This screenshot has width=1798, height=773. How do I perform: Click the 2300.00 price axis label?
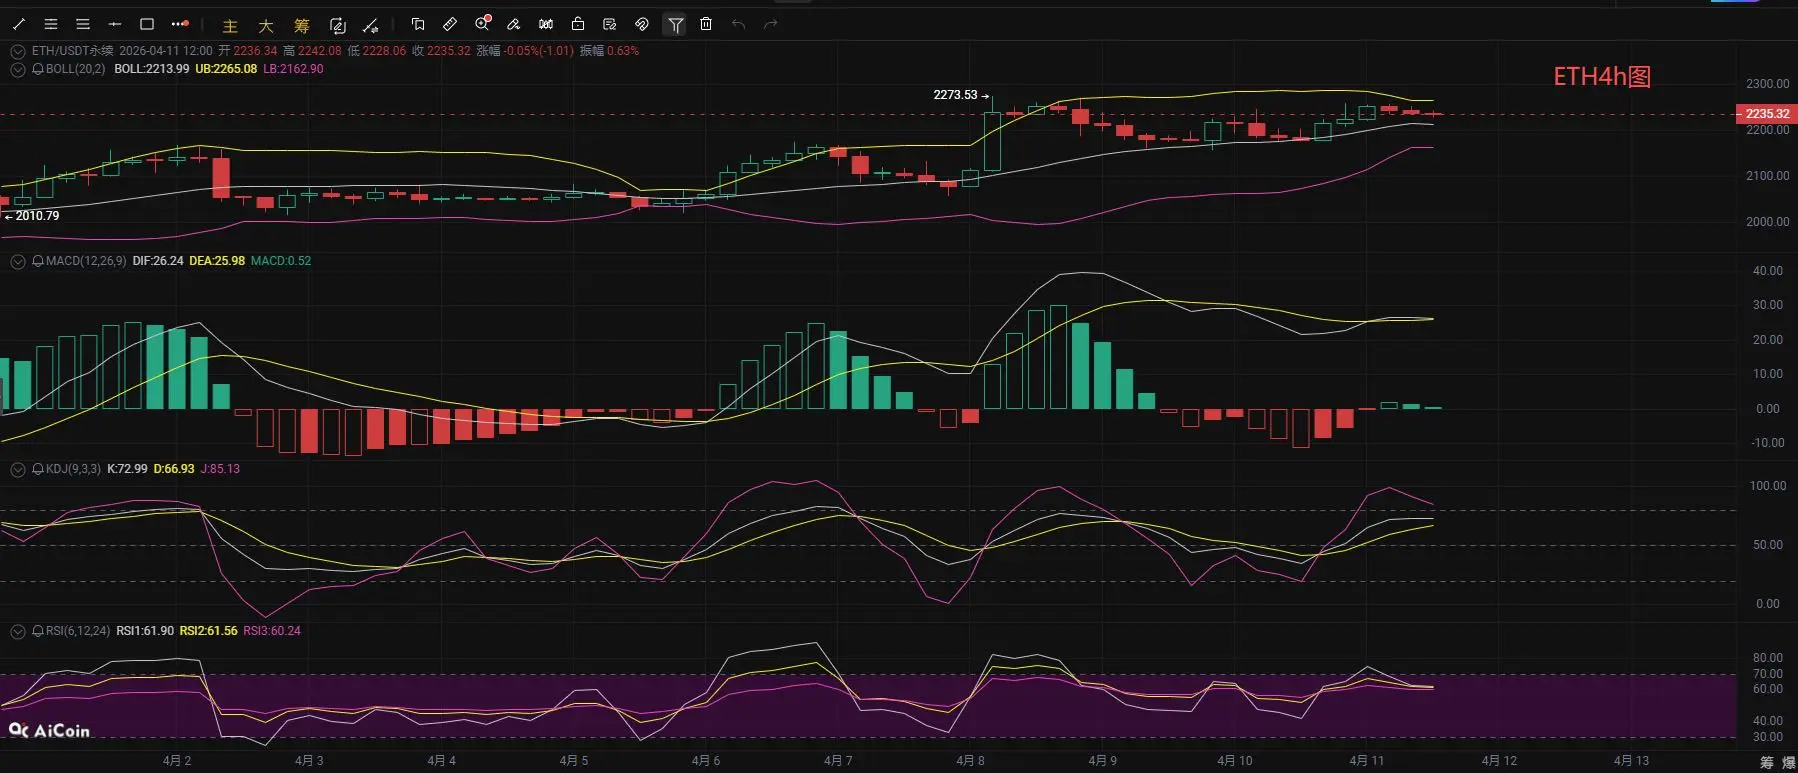(x=1768, y=84)
